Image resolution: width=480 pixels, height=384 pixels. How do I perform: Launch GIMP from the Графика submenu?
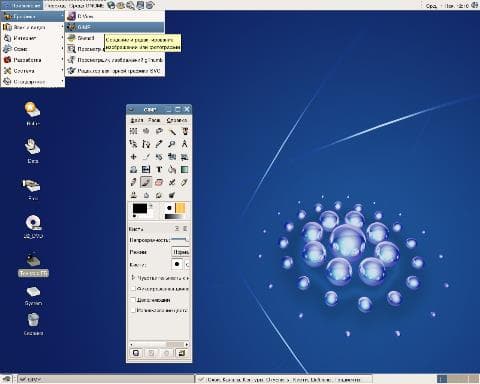(114, 27)
